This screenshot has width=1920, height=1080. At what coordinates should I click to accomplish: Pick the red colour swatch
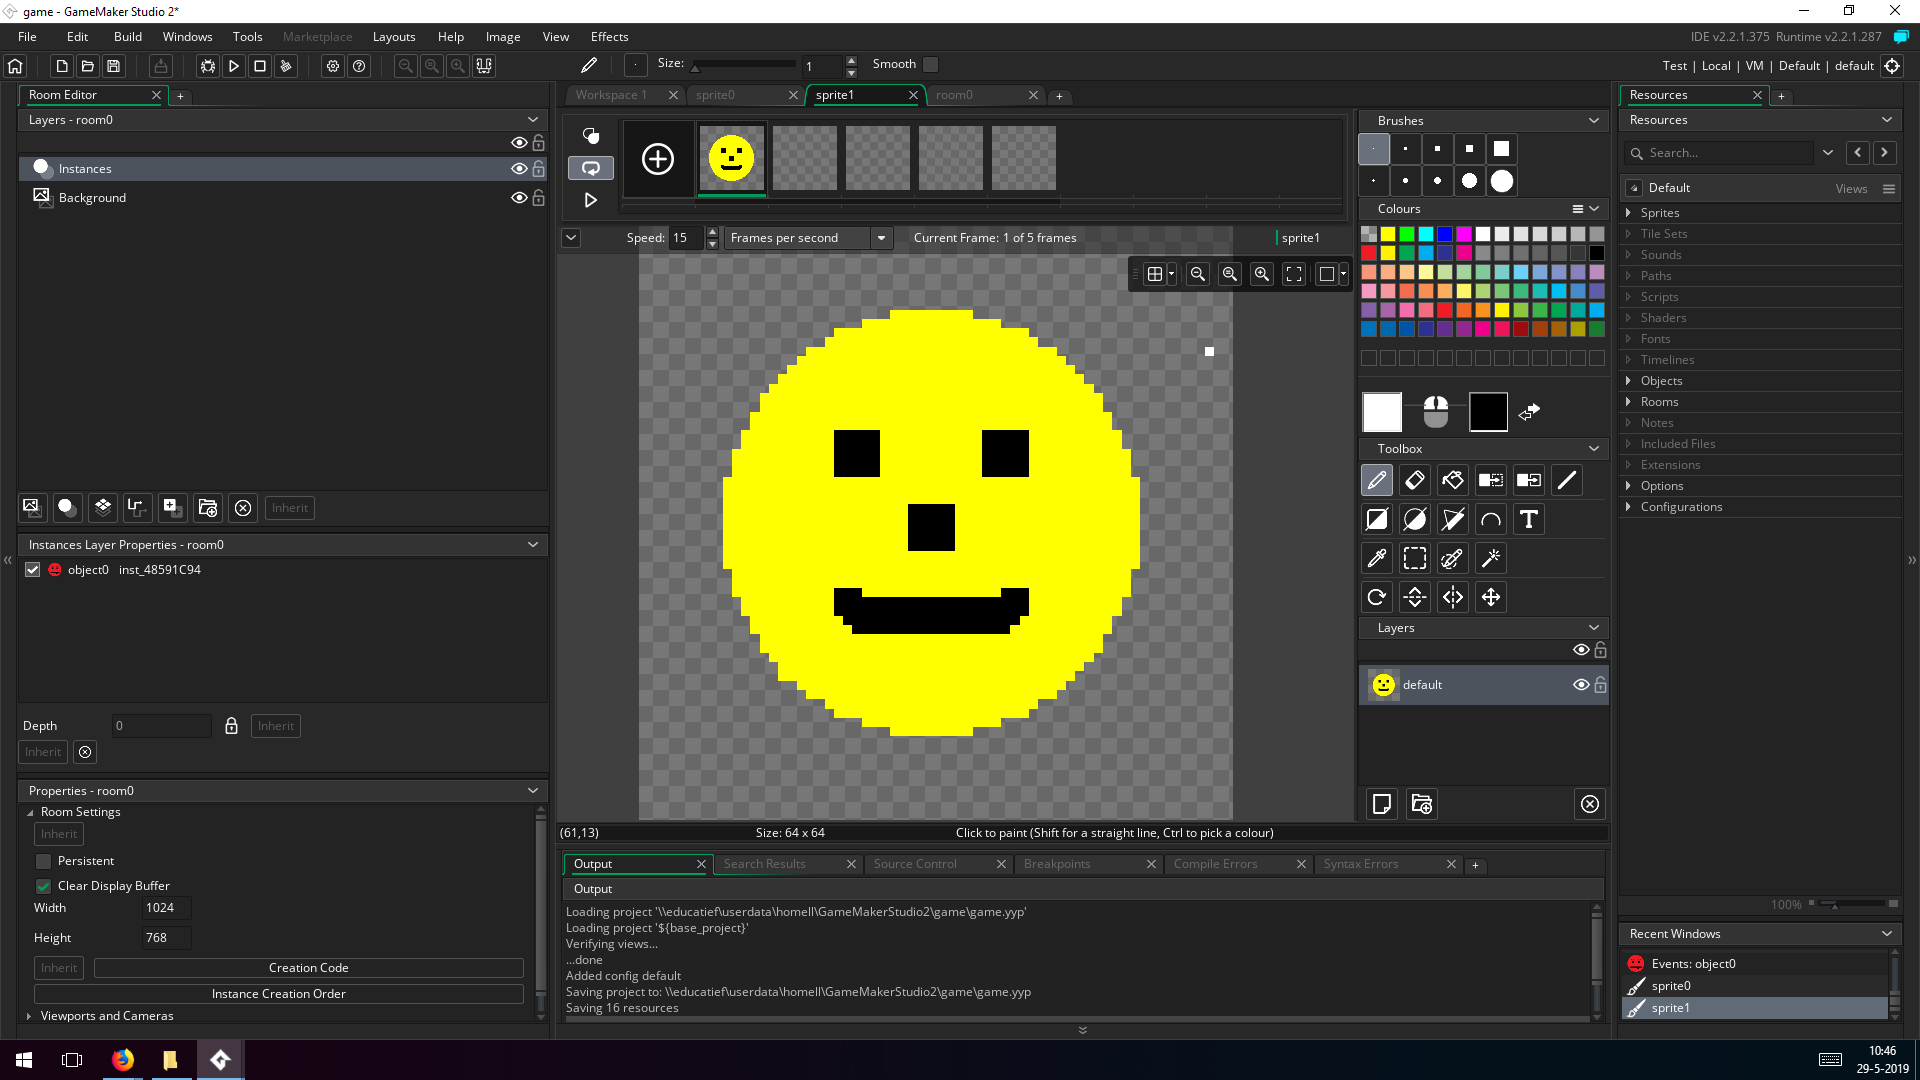tap(1369, 253)
